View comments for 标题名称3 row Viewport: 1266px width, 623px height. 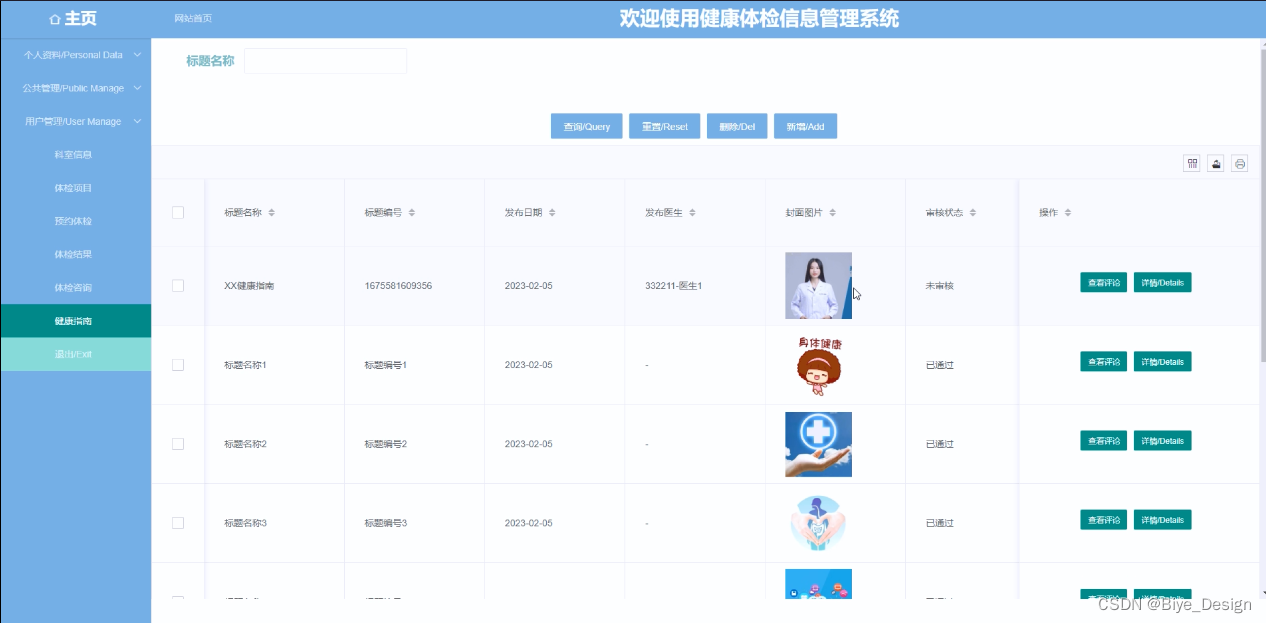tap(1103, 519)
